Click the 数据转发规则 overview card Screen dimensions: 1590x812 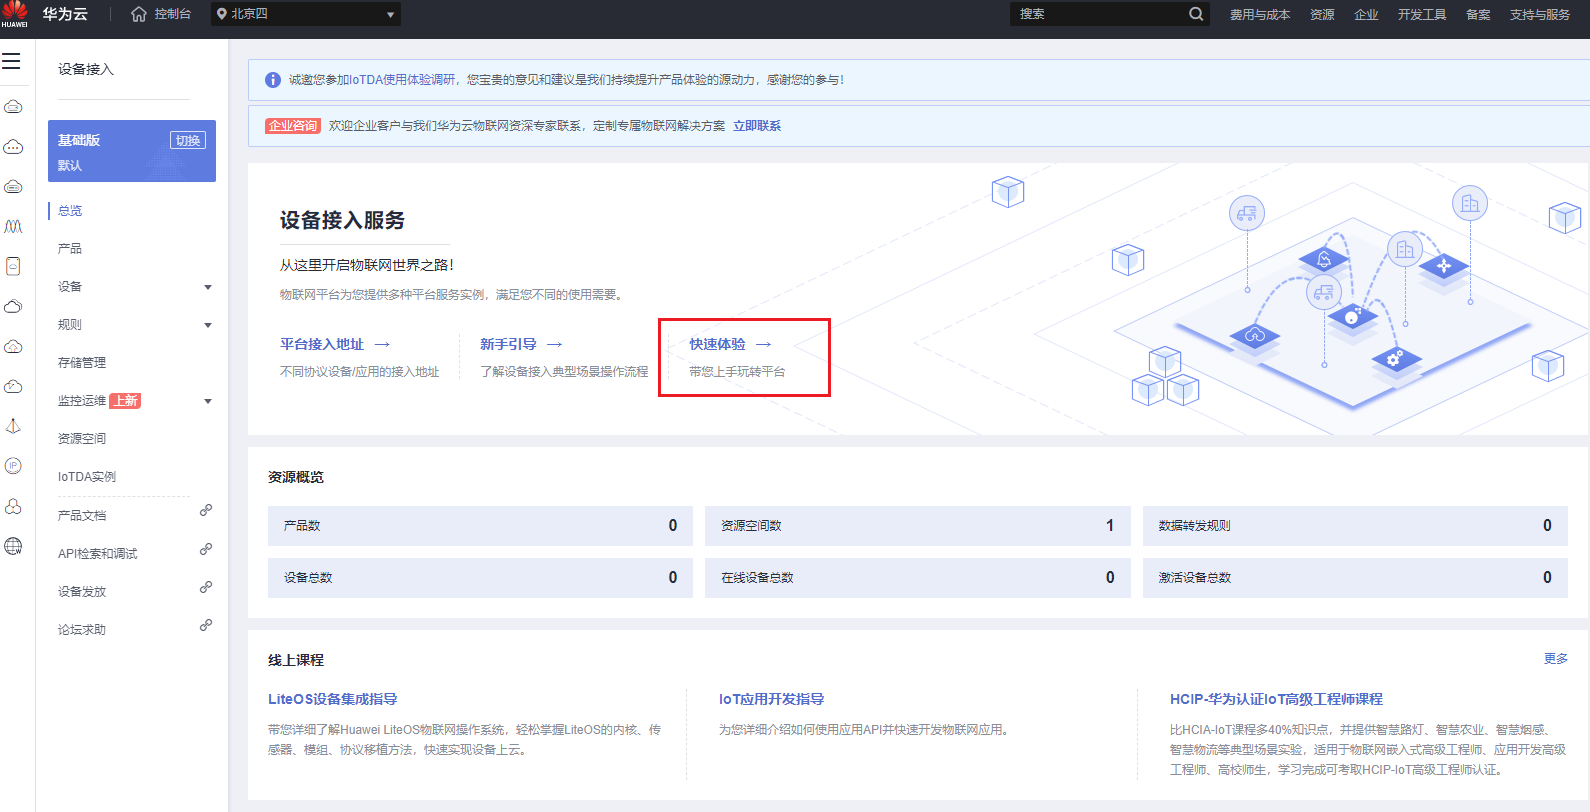[x=1355, y=526]
